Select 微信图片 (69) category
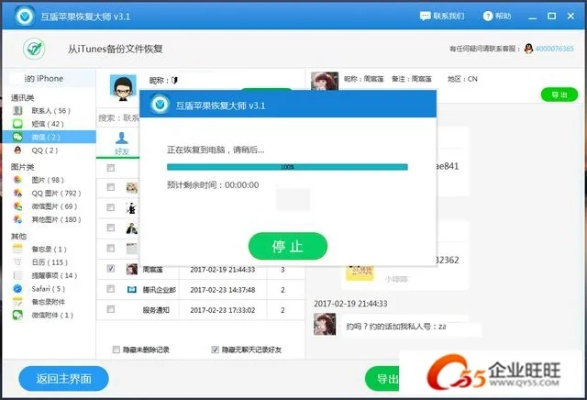The height and width of the screenshot is (400, 587). [54, 206]
